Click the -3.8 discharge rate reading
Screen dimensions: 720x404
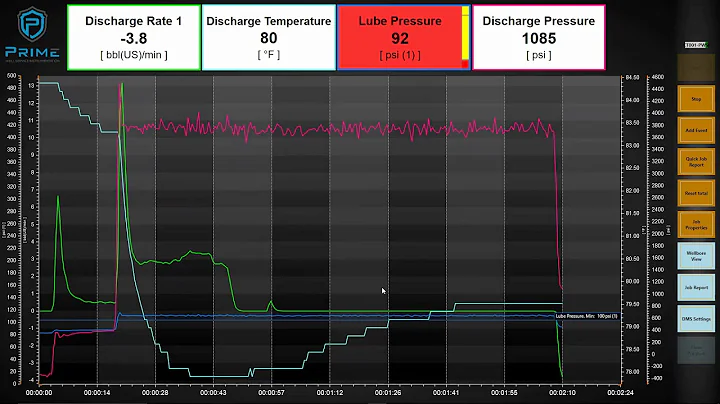[x=134, y=39]
